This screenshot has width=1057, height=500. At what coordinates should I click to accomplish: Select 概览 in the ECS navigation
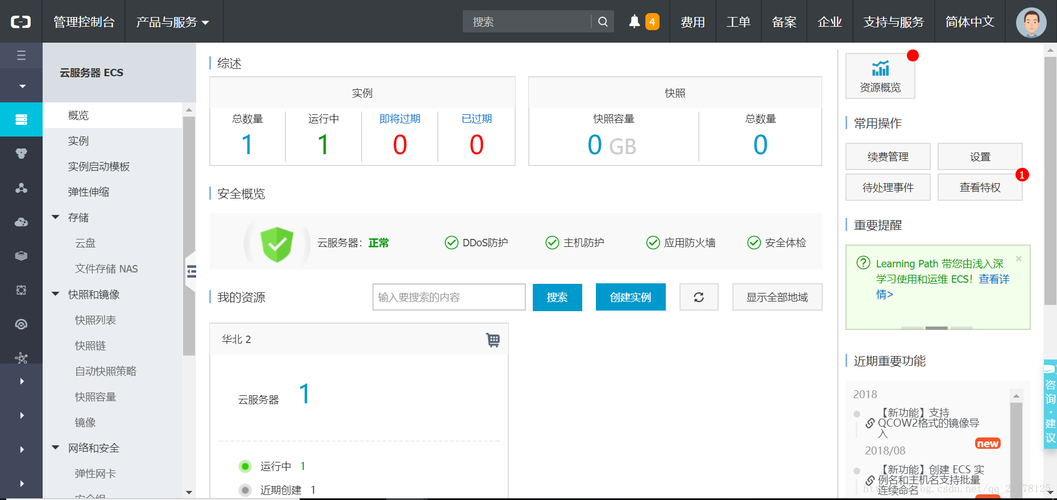(x=113, y=115)
